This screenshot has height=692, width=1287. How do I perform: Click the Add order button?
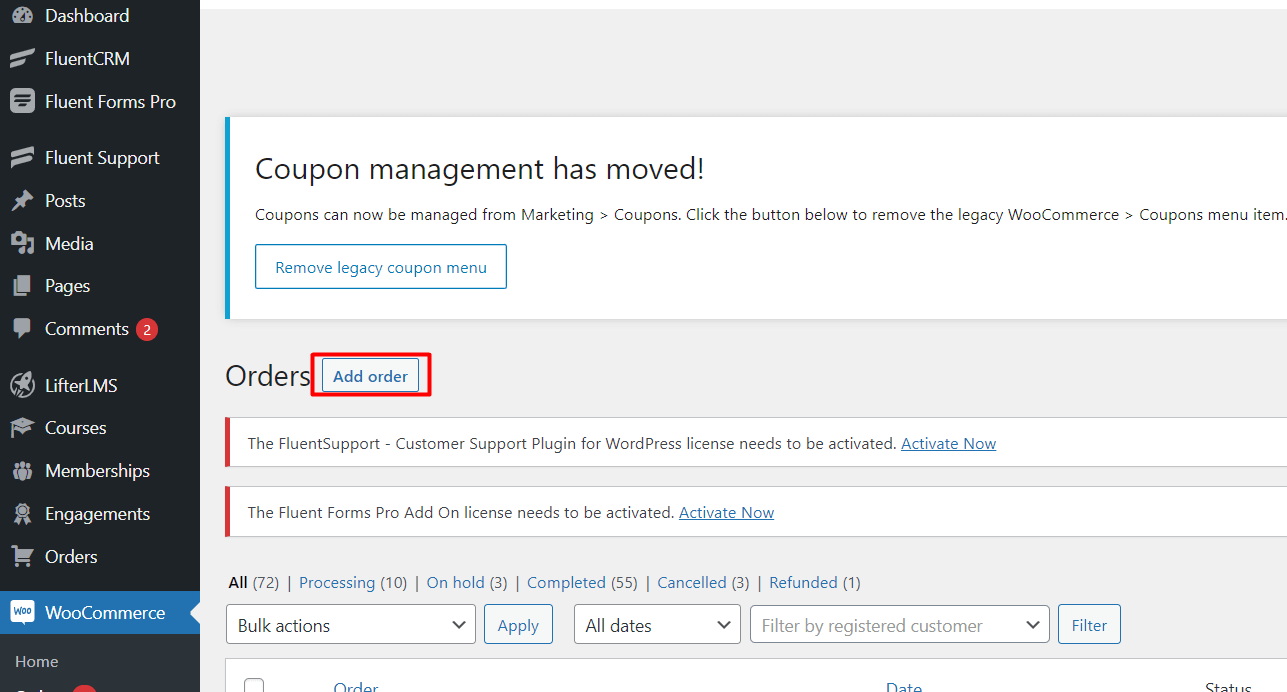pos(370,376)
